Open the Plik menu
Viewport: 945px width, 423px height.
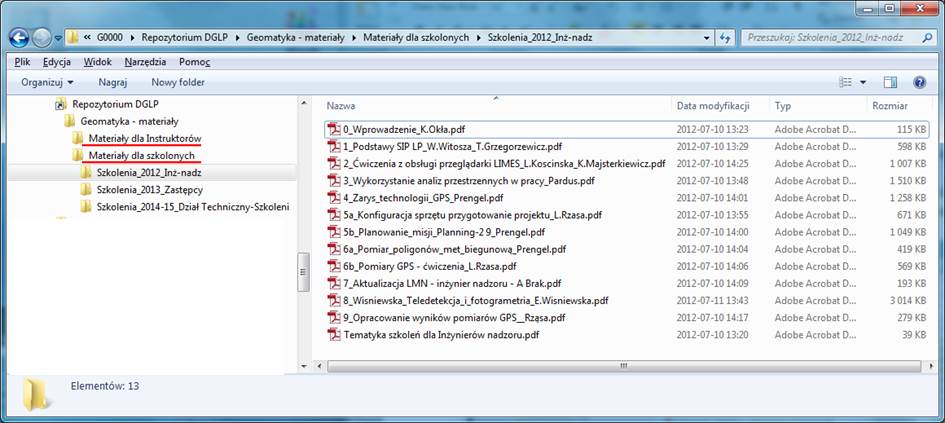[23, 61]
